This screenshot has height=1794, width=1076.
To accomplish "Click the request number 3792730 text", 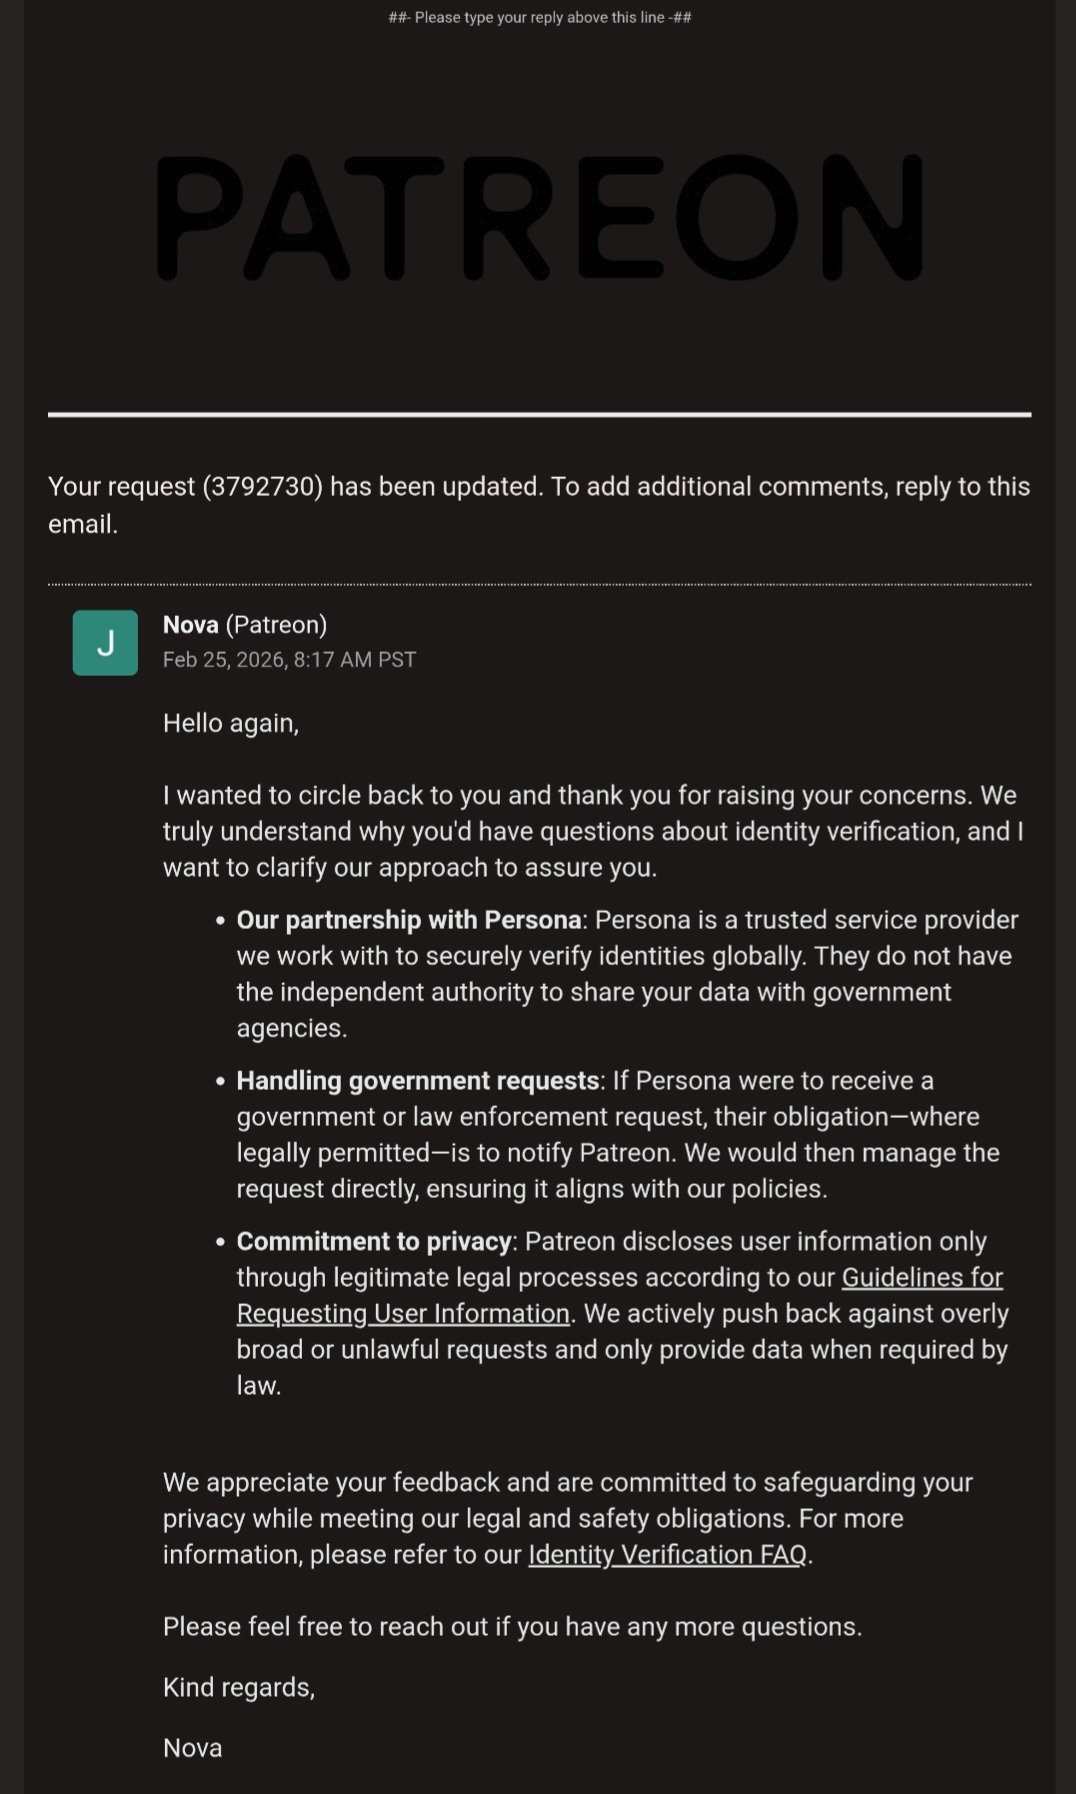I will point(262,487).
